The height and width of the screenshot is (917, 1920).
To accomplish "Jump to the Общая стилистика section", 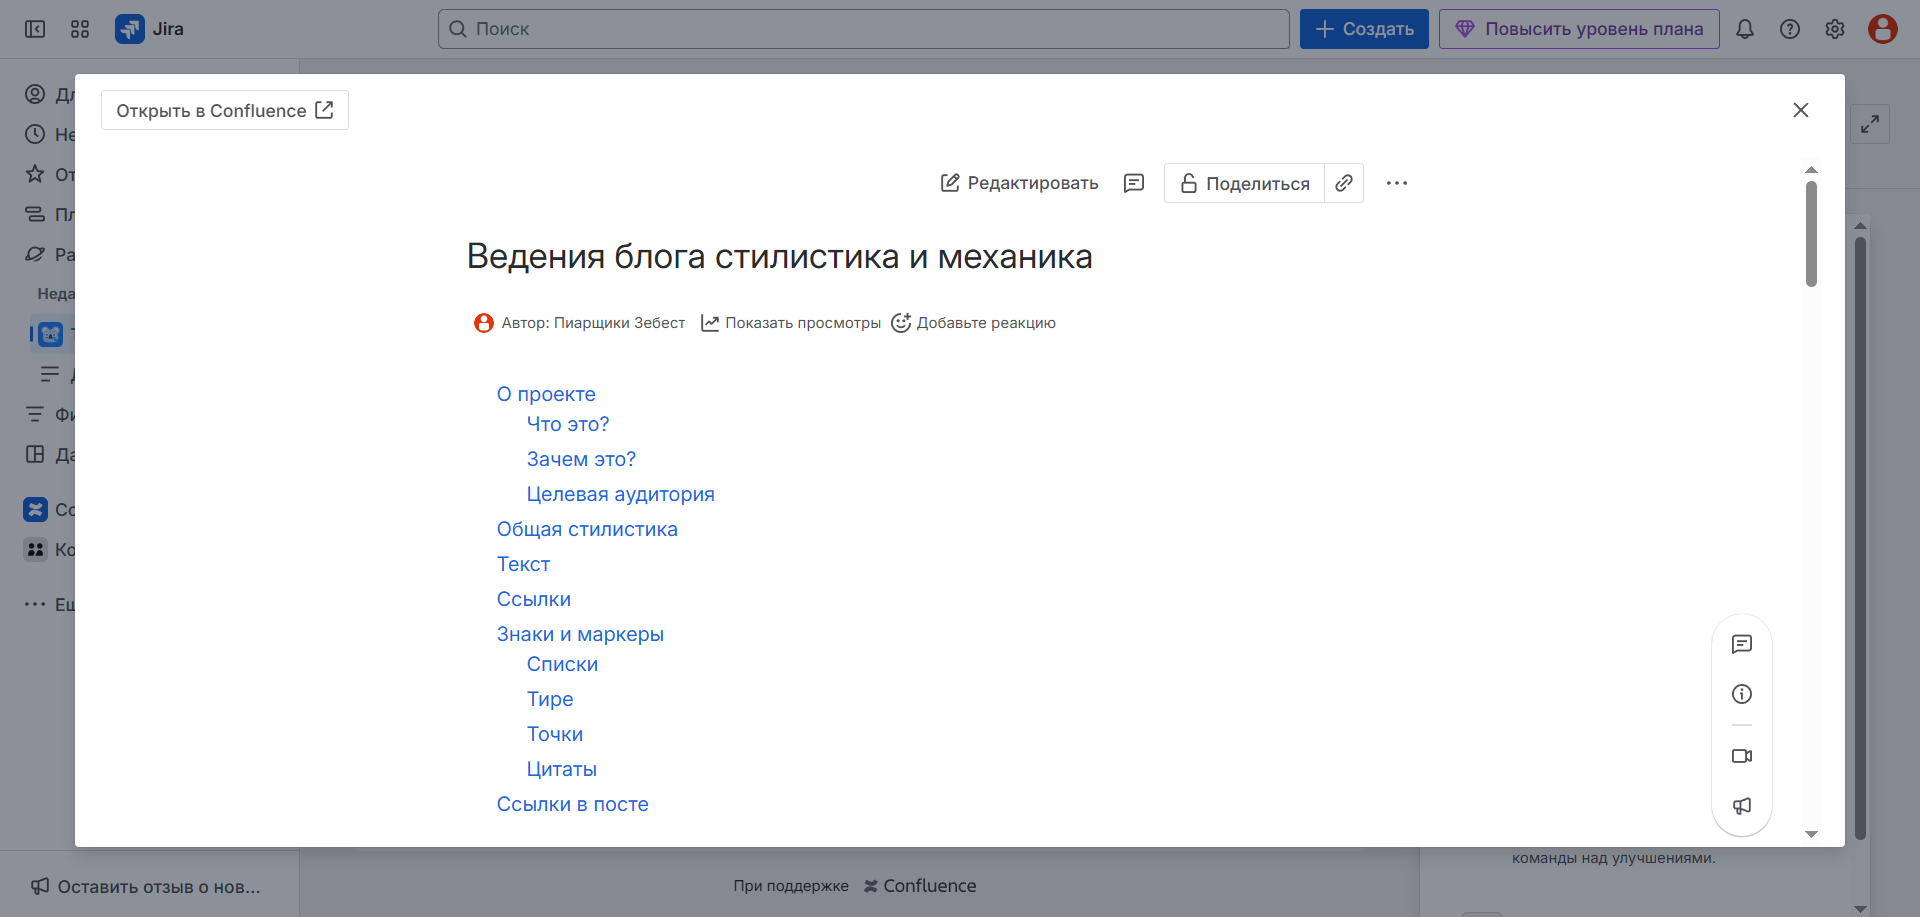I will (x=587, y=529).
